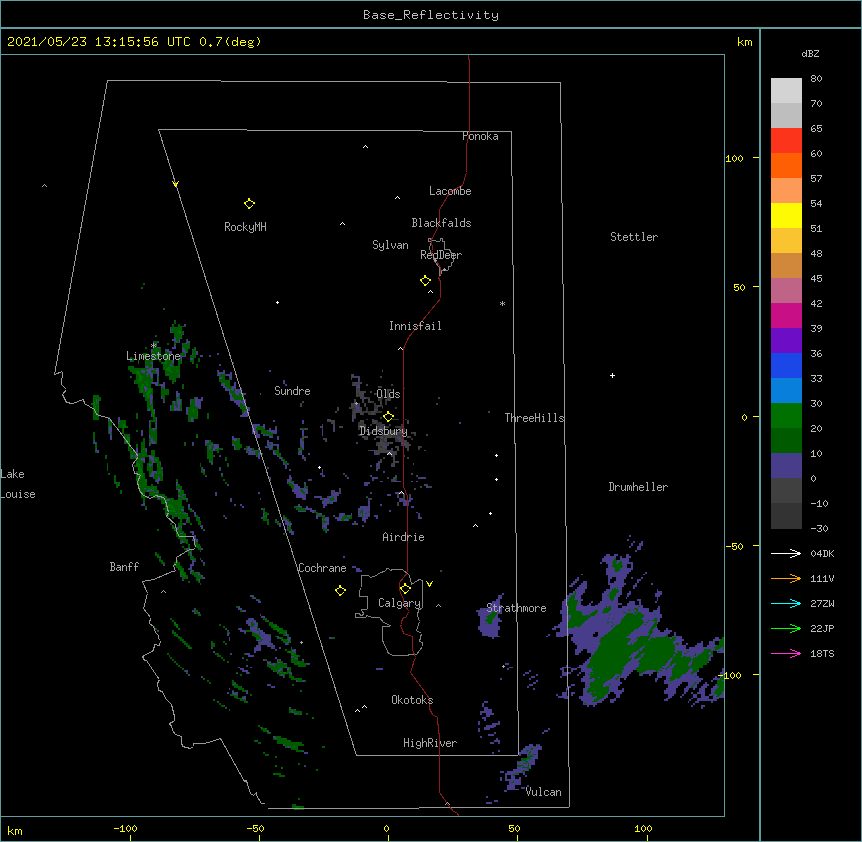Click the Cochrane label
This screenshot has height=842, width=862.
(x=322, y=568)
